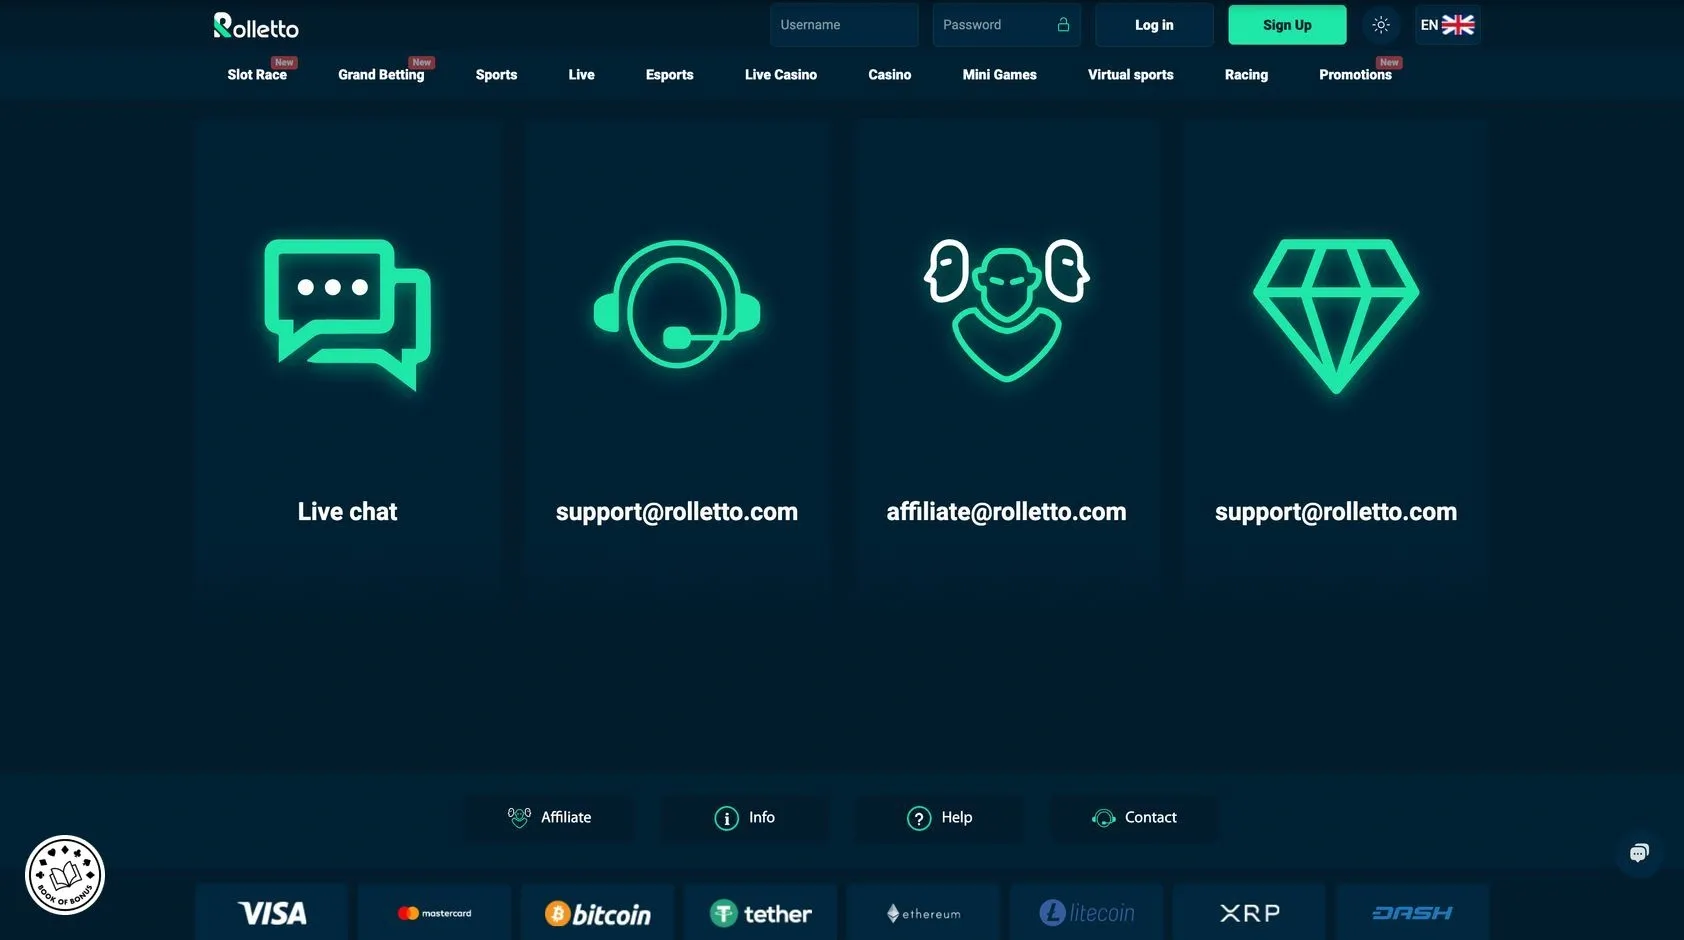Click the Mastercard payment logo
This screenshot has height=940, width=1684.
click(x=434, y=913)
